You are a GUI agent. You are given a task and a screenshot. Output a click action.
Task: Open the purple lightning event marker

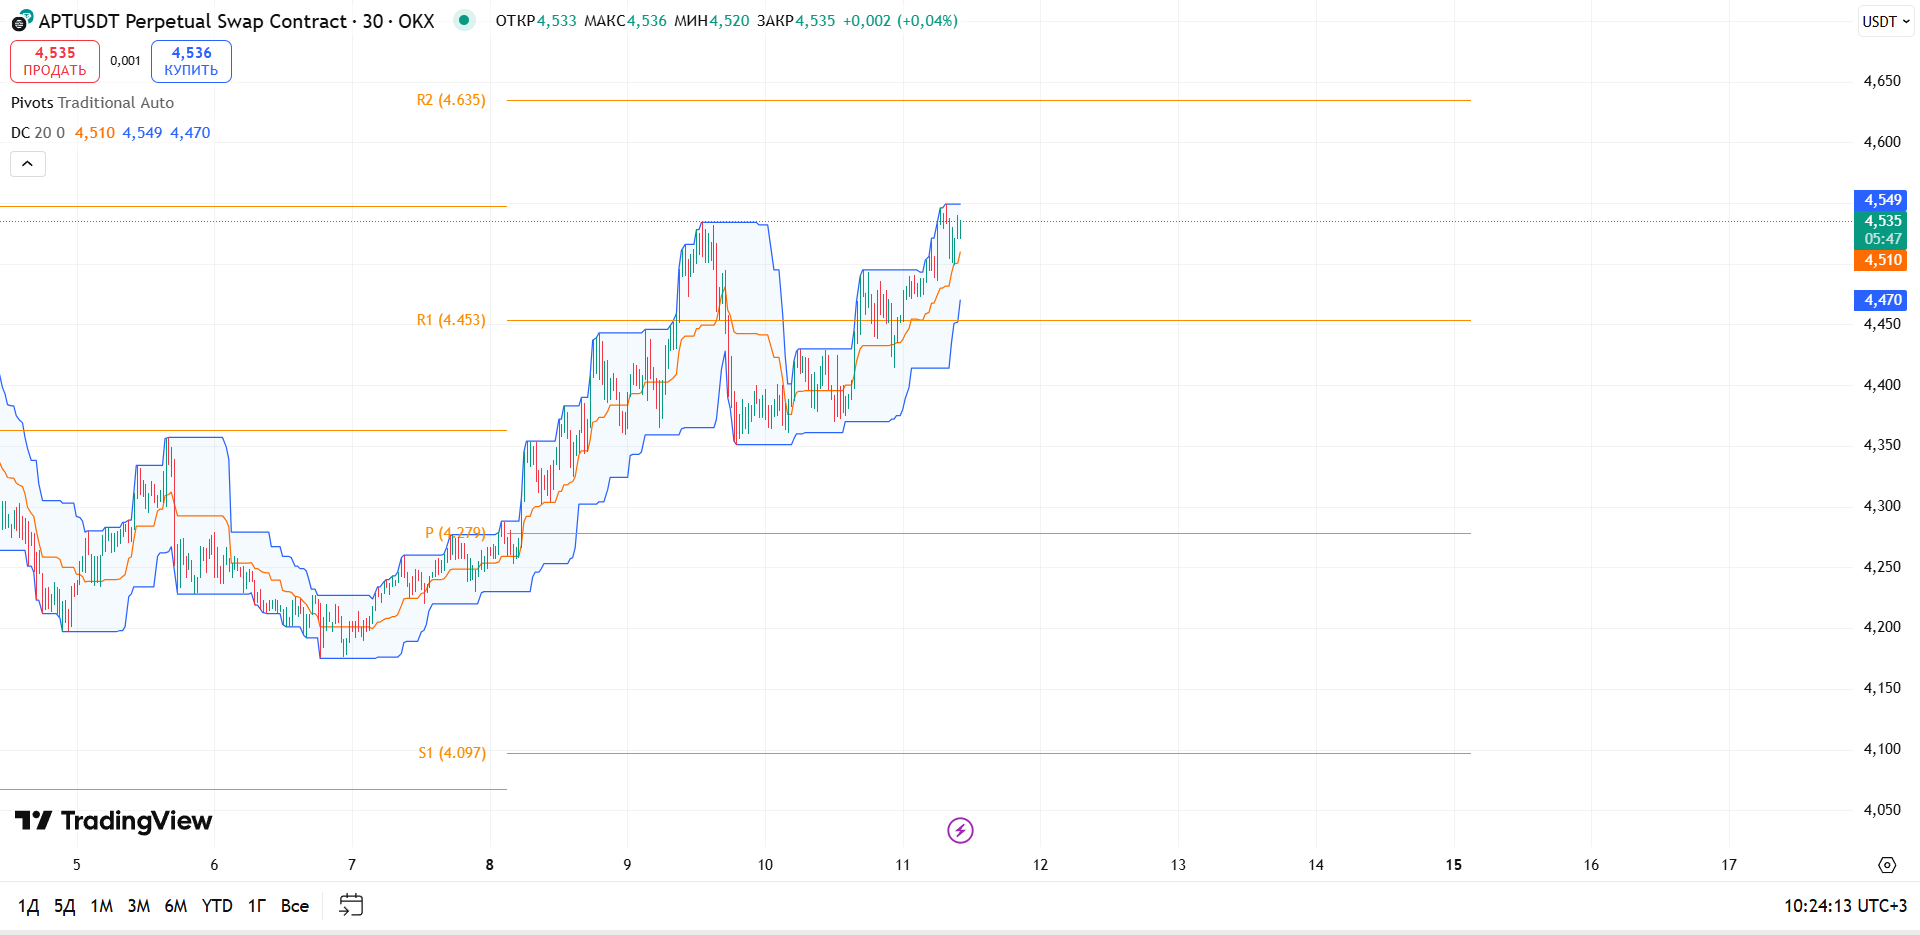tap(960, 830)
